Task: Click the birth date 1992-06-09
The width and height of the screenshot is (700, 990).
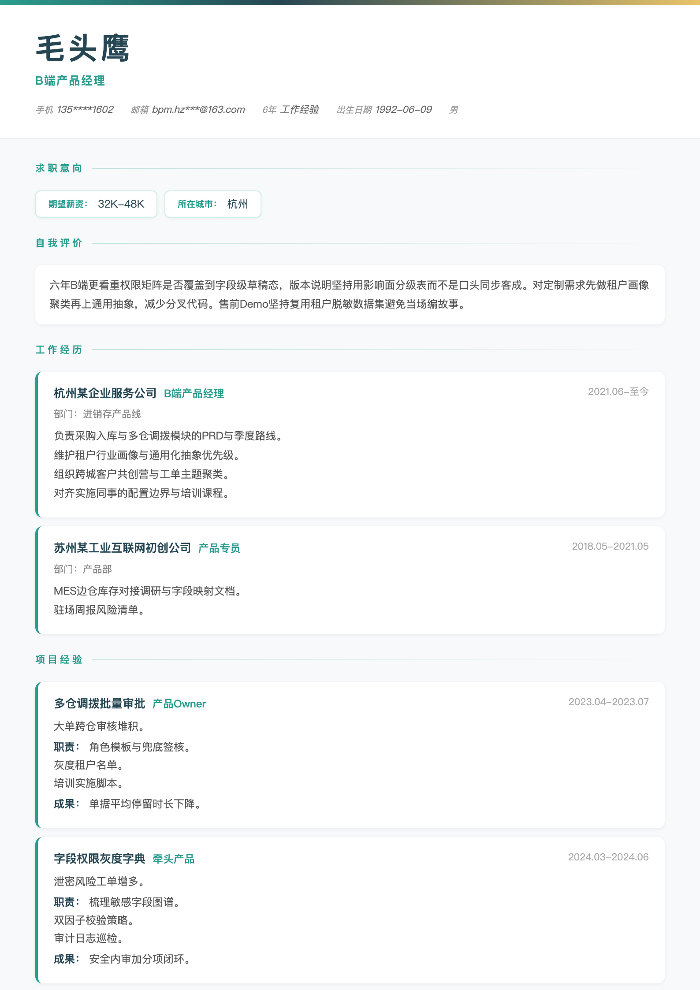Action: click(x=403, y=110)
